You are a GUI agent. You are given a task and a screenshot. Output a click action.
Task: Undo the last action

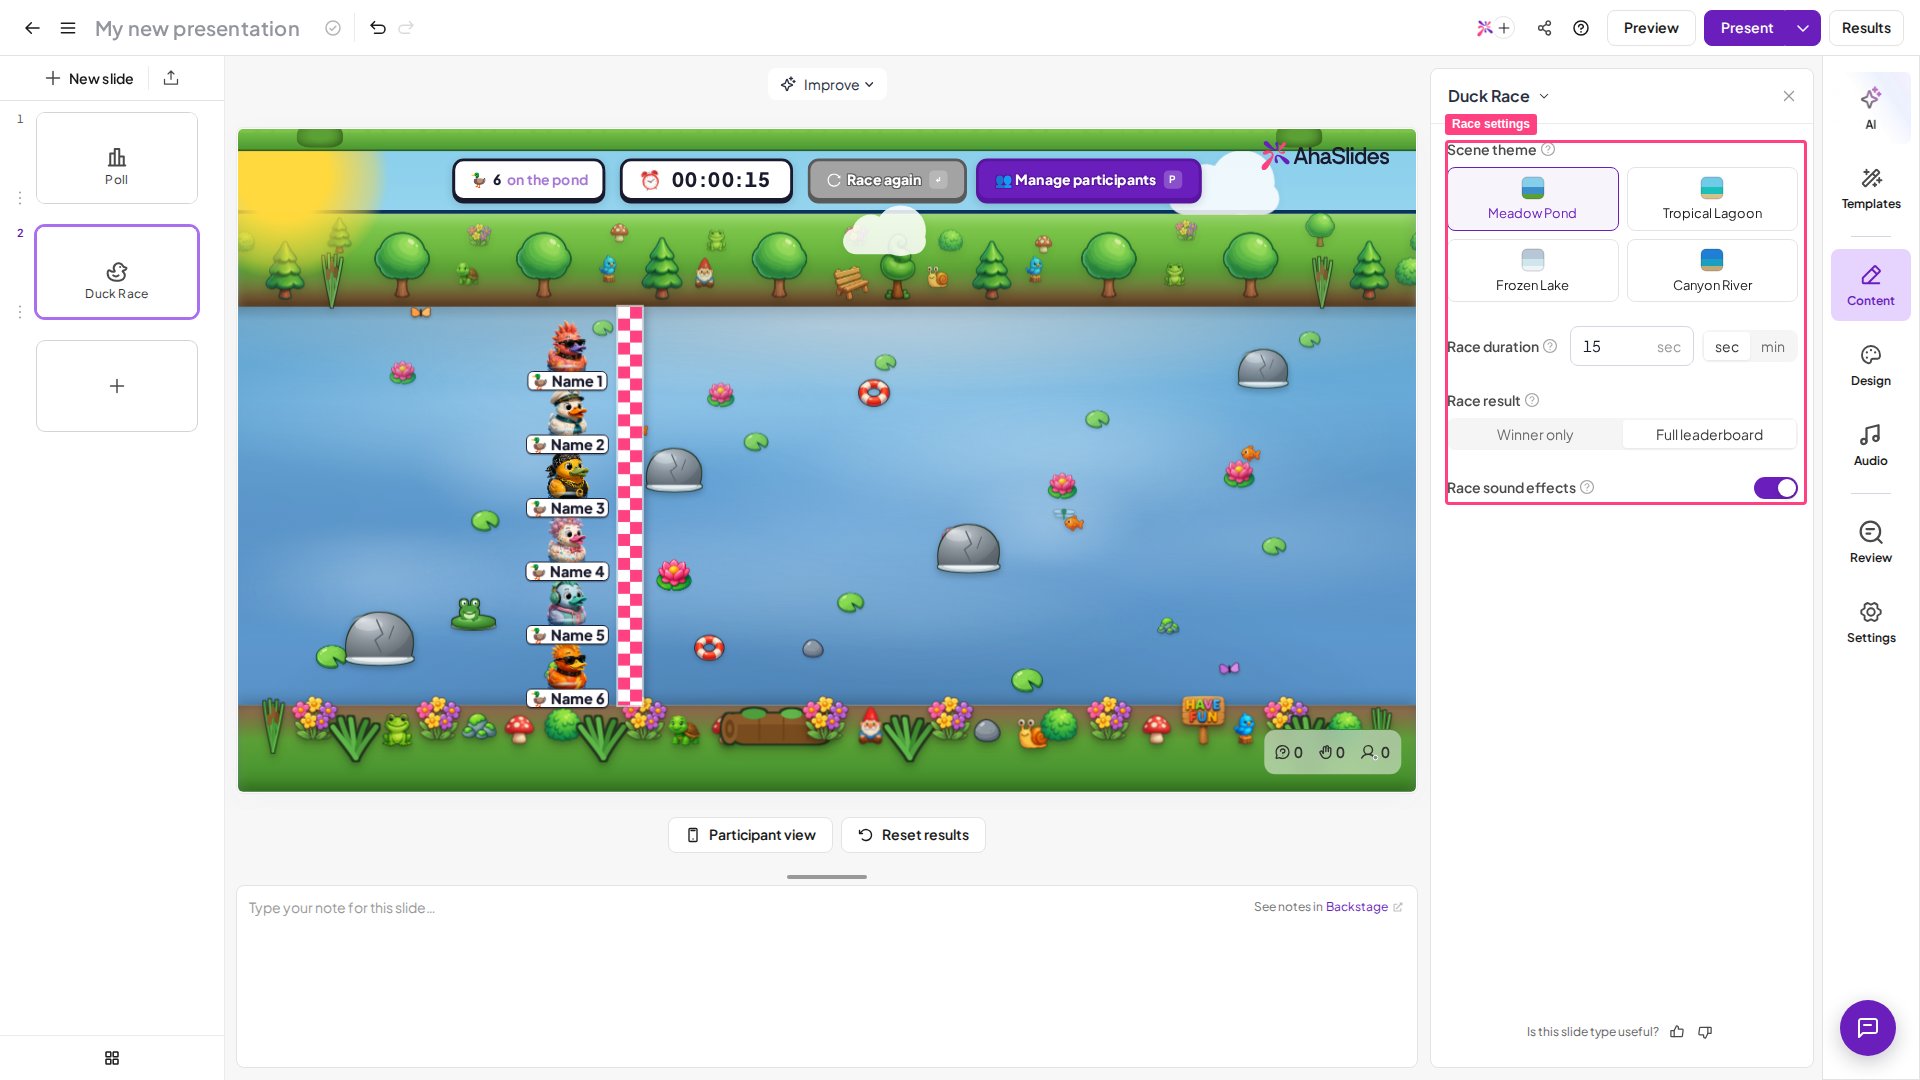coord(378,28)
